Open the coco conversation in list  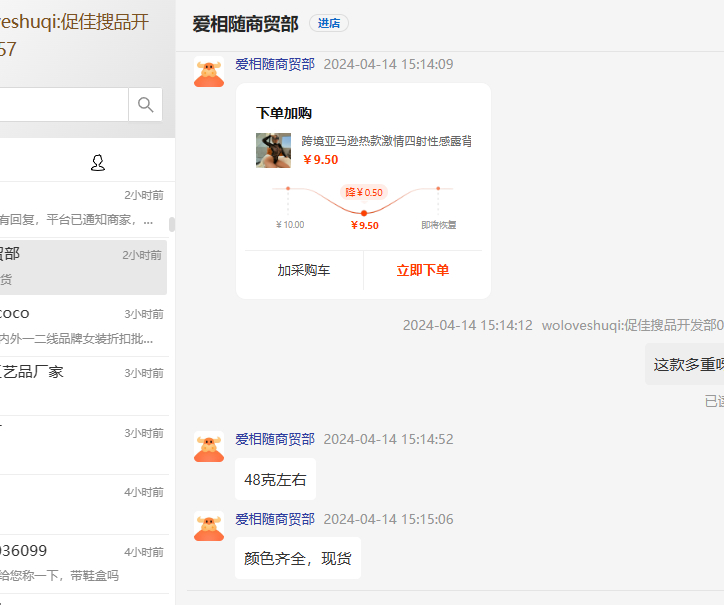[x=80, y=326]
